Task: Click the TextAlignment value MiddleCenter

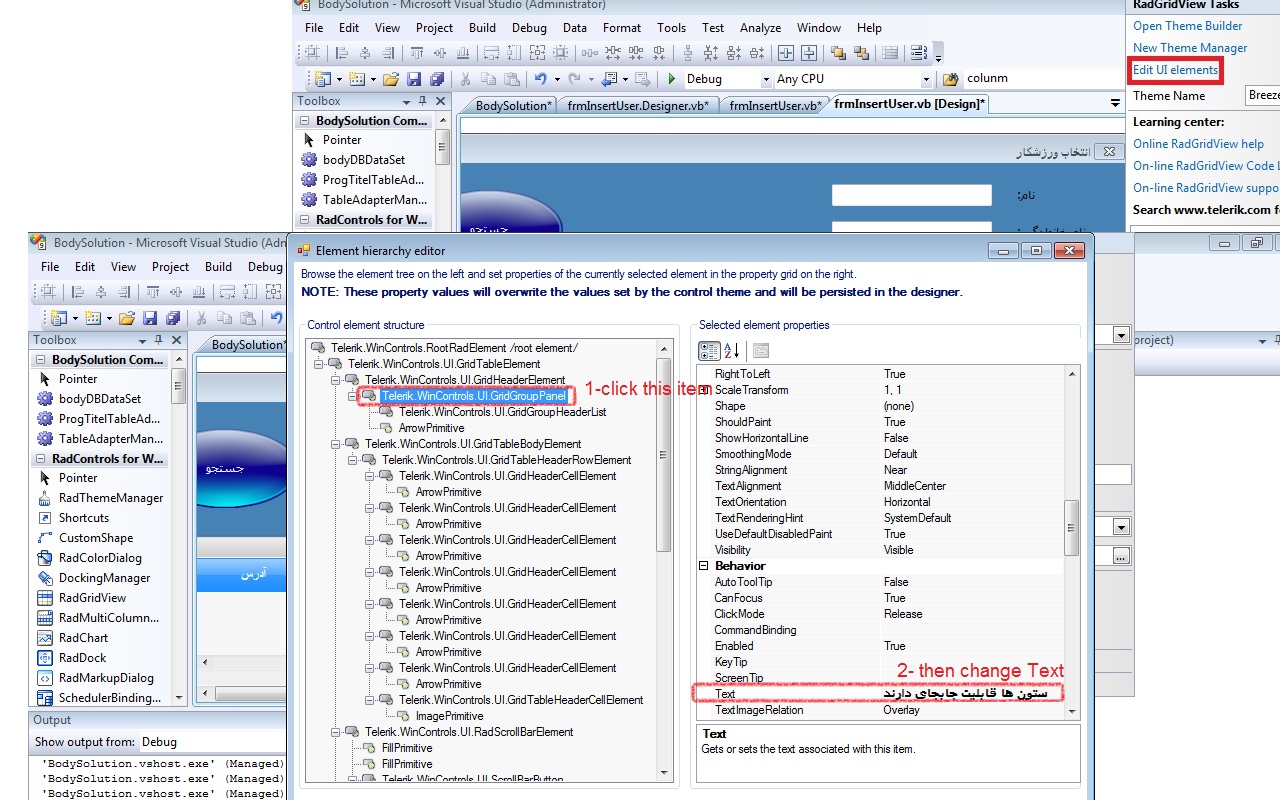Action: (915, 486)
